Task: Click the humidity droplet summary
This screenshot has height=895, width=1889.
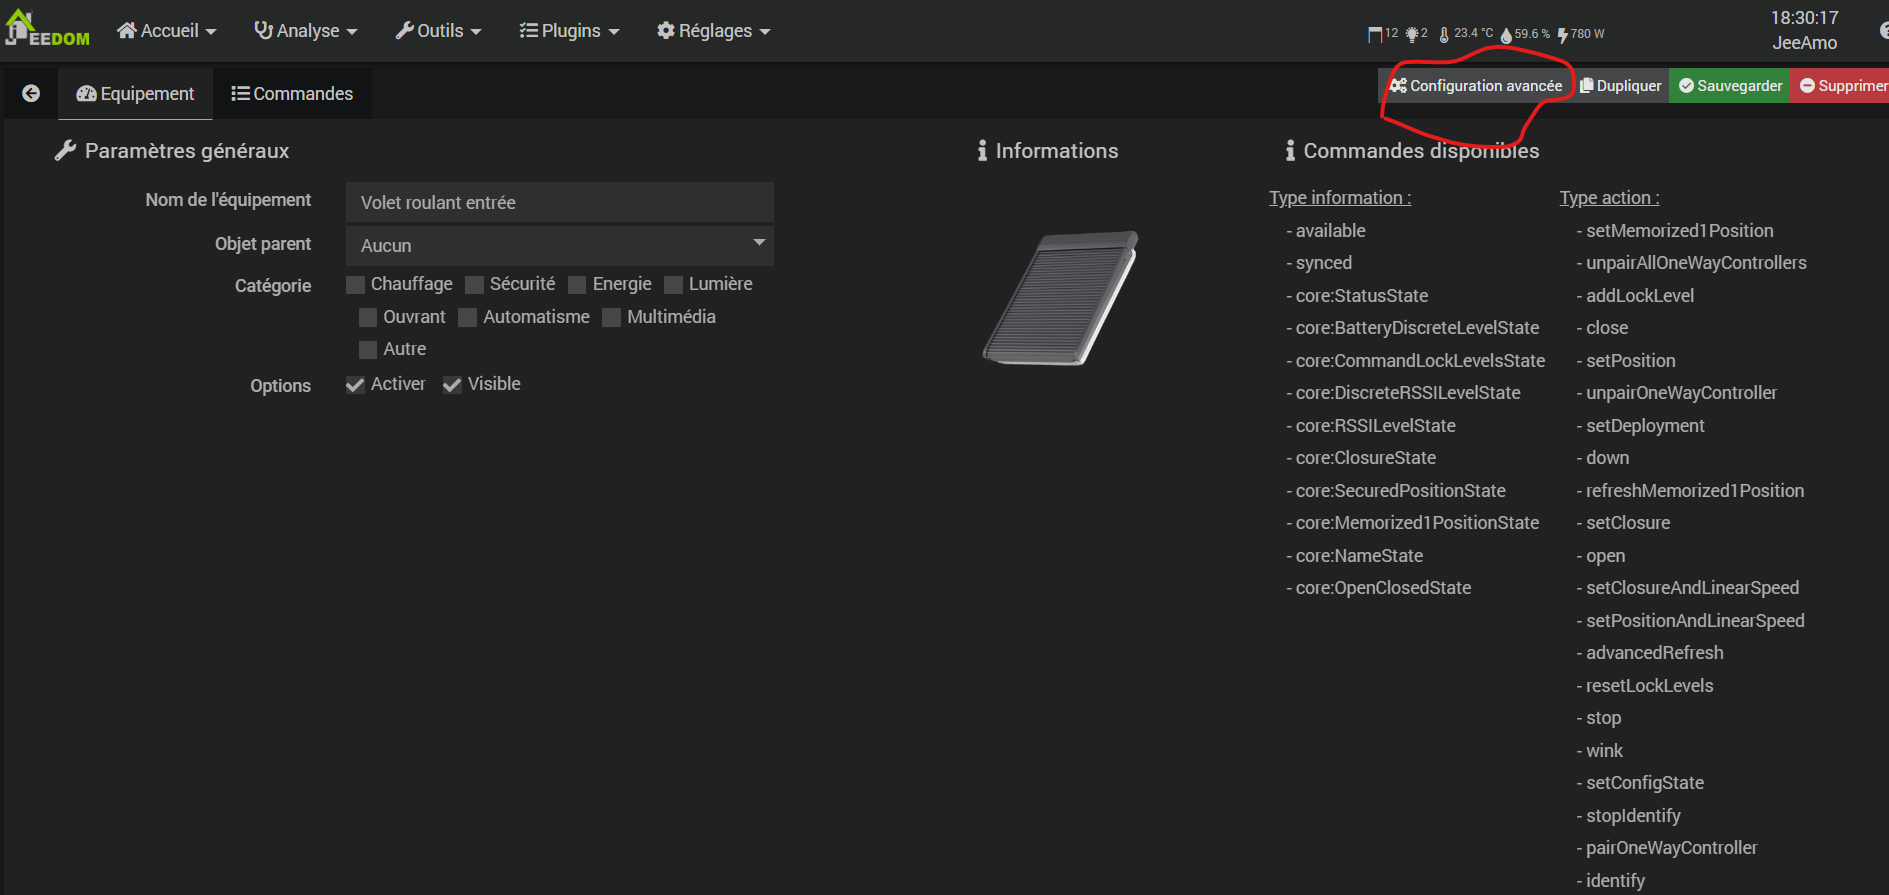Action: pyautogui.click(x=1525, y=34)
